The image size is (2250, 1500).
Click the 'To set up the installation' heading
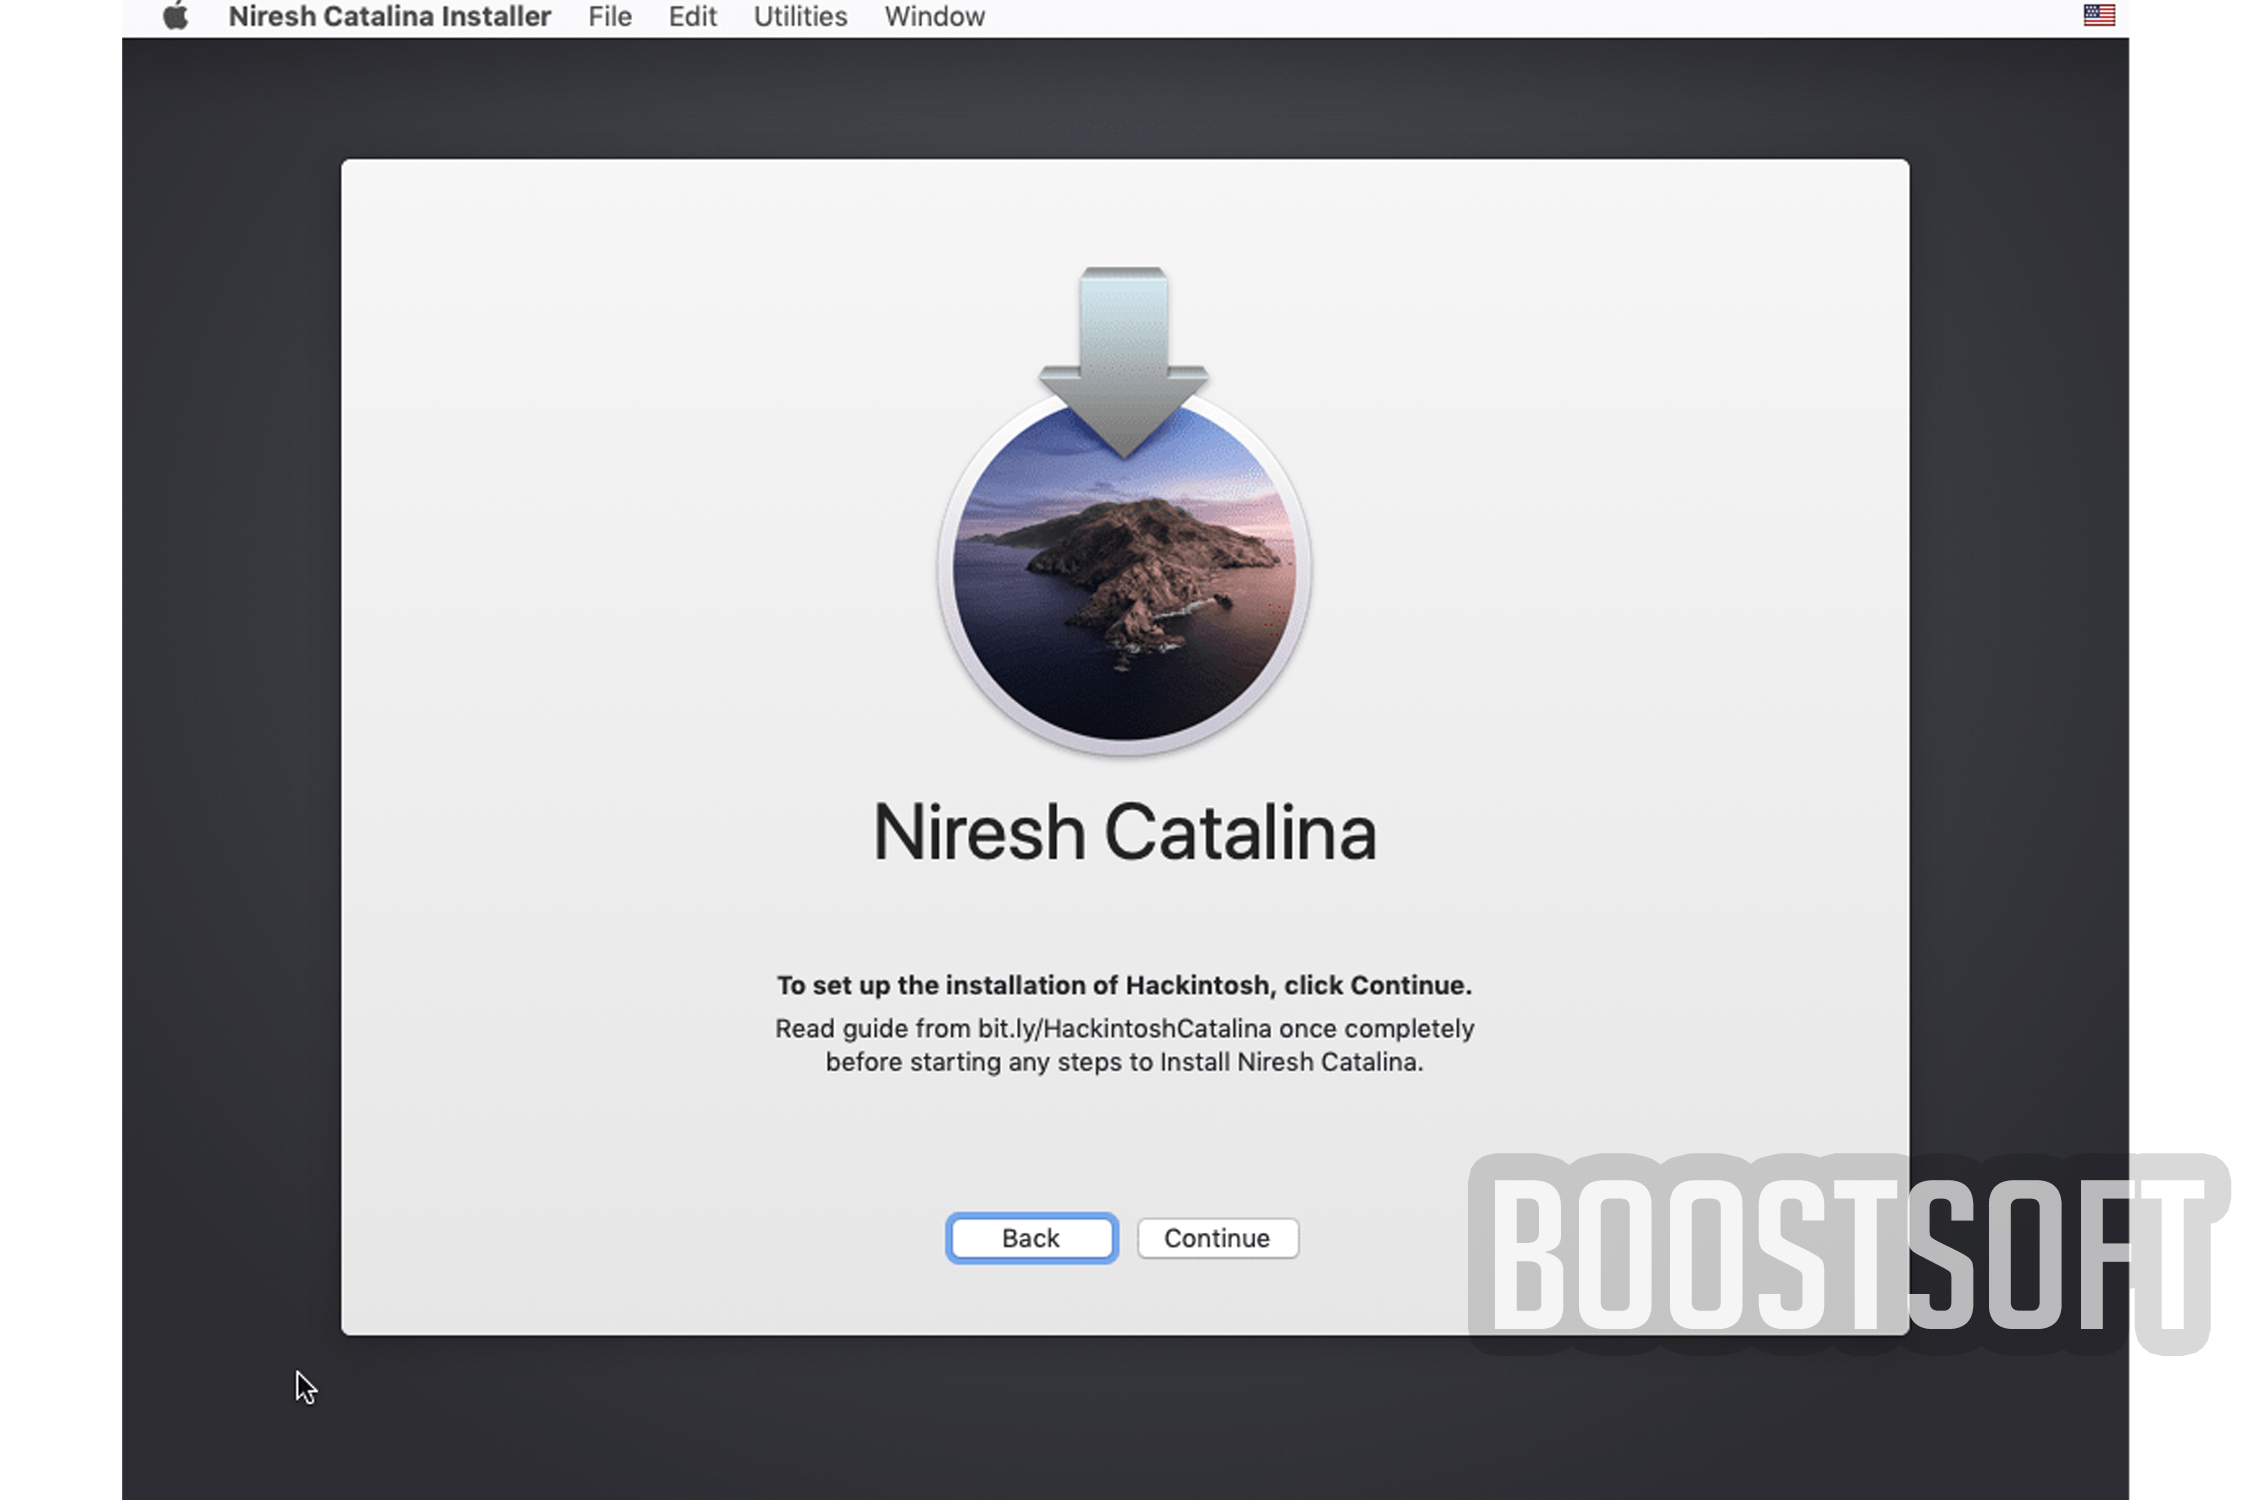point(1124,985)
